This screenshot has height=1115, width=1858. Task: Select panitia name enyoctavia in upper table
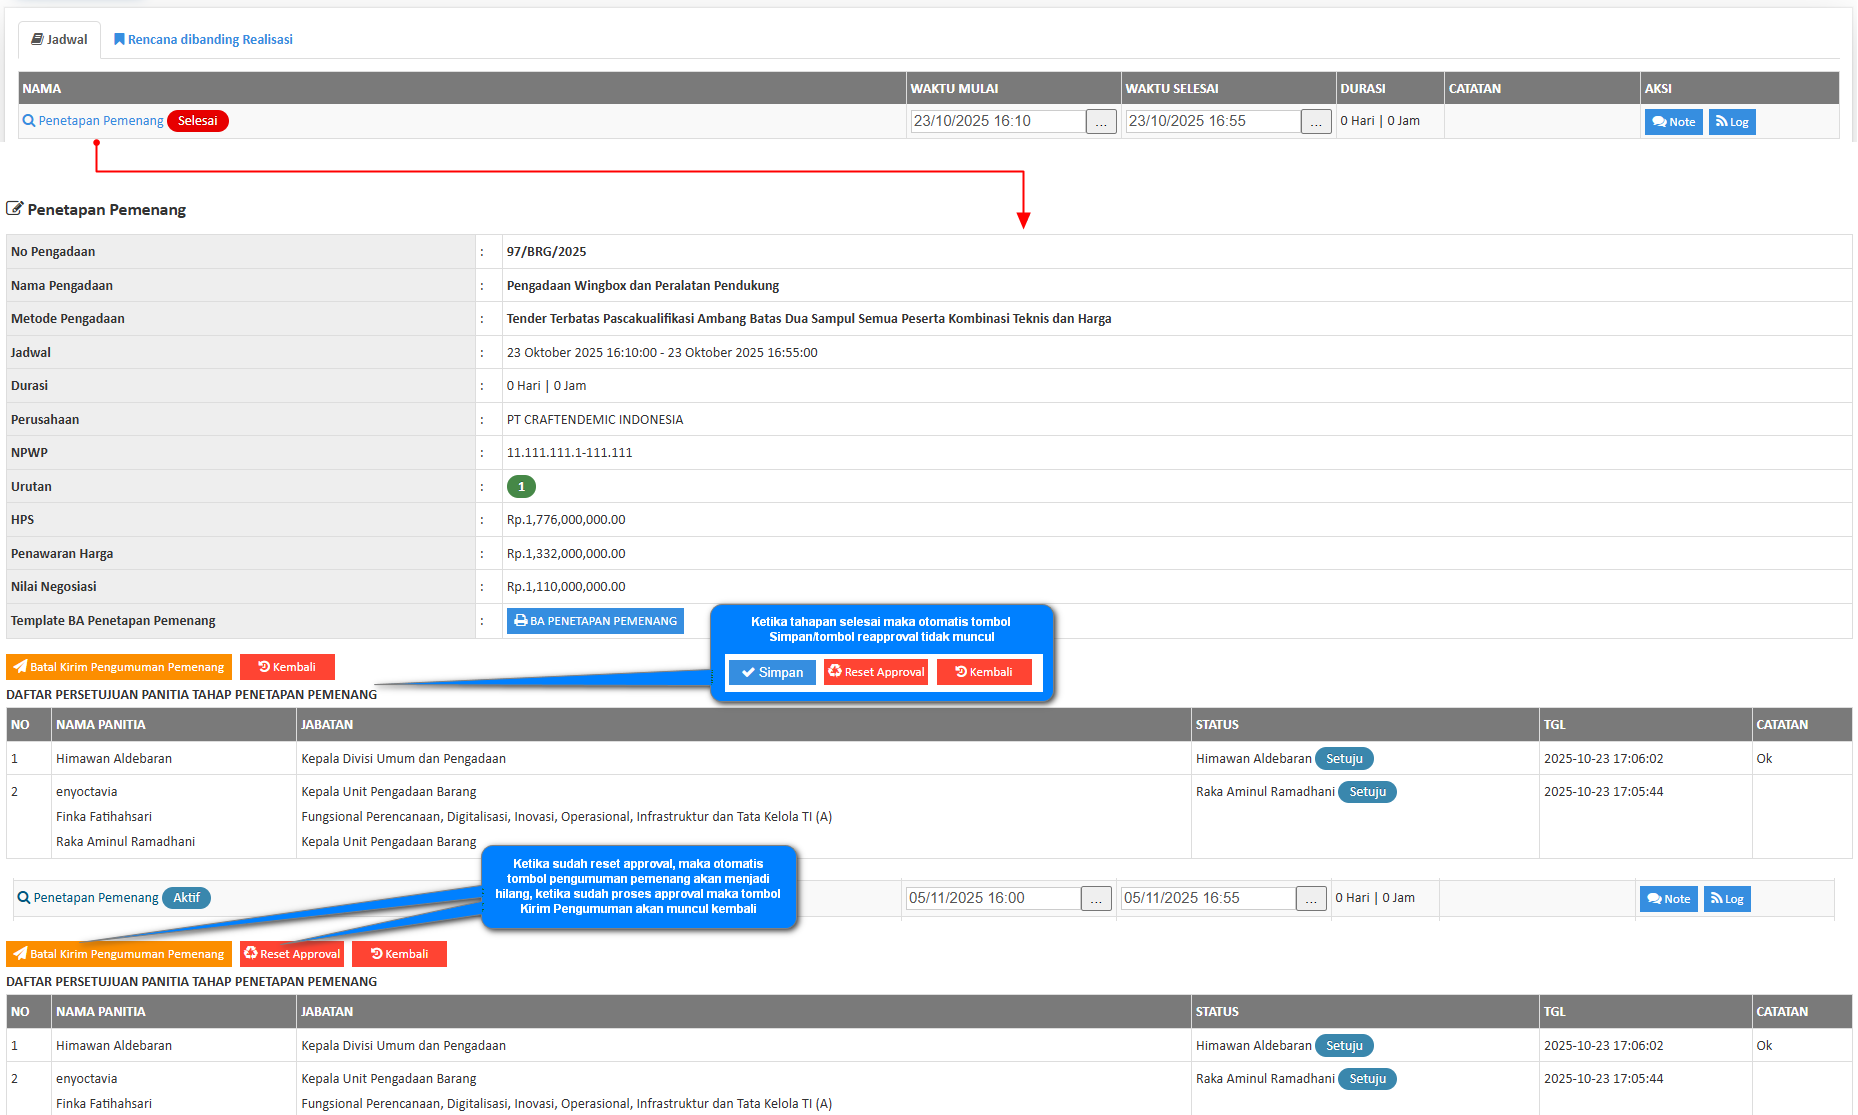tap(87, 792)
